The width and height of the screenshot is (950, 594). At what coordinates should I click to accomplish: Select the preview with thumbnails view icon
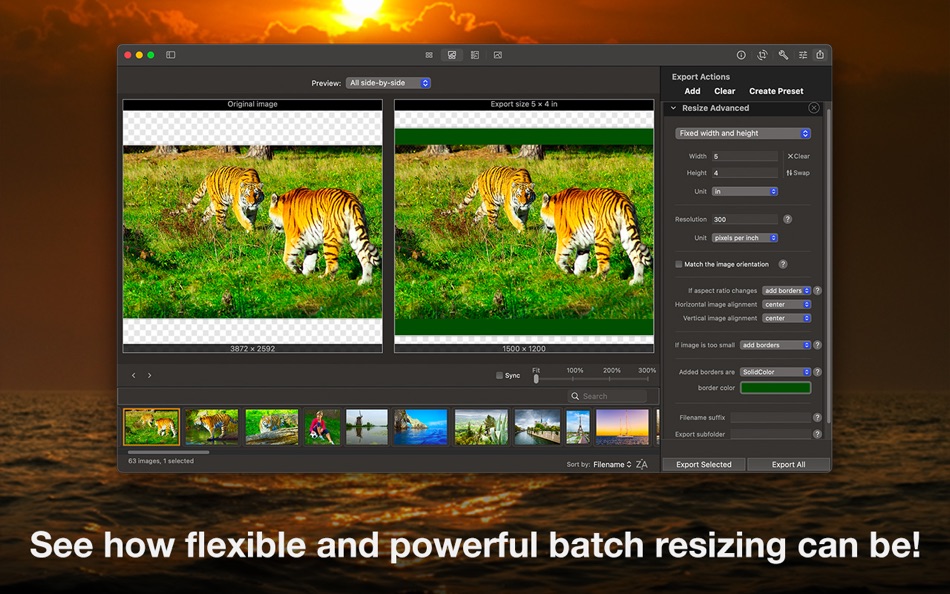pyautogui.click(x=452, y=55)
